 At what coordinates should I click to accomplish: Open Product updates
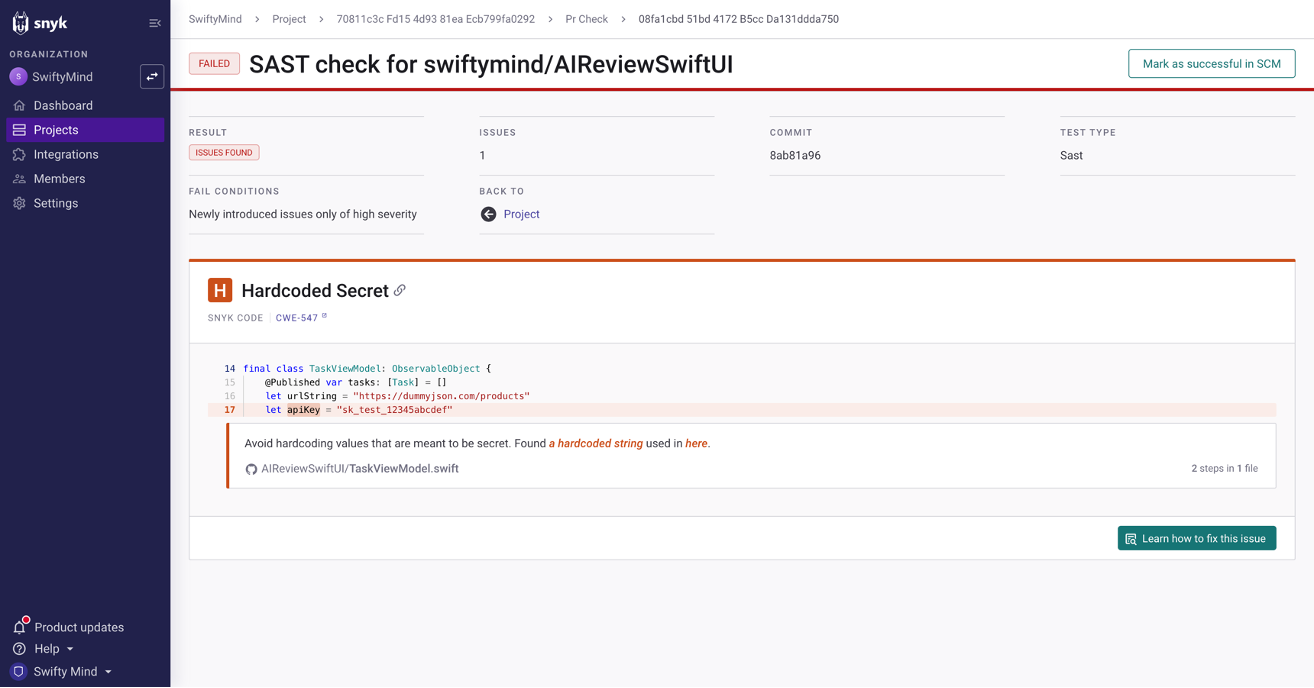coord(79,628)
